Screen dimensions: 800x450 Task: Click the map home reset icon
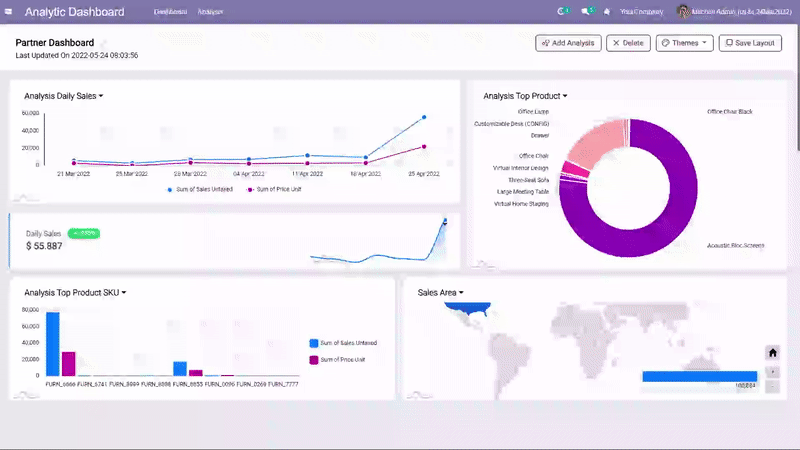click(772, 353)
